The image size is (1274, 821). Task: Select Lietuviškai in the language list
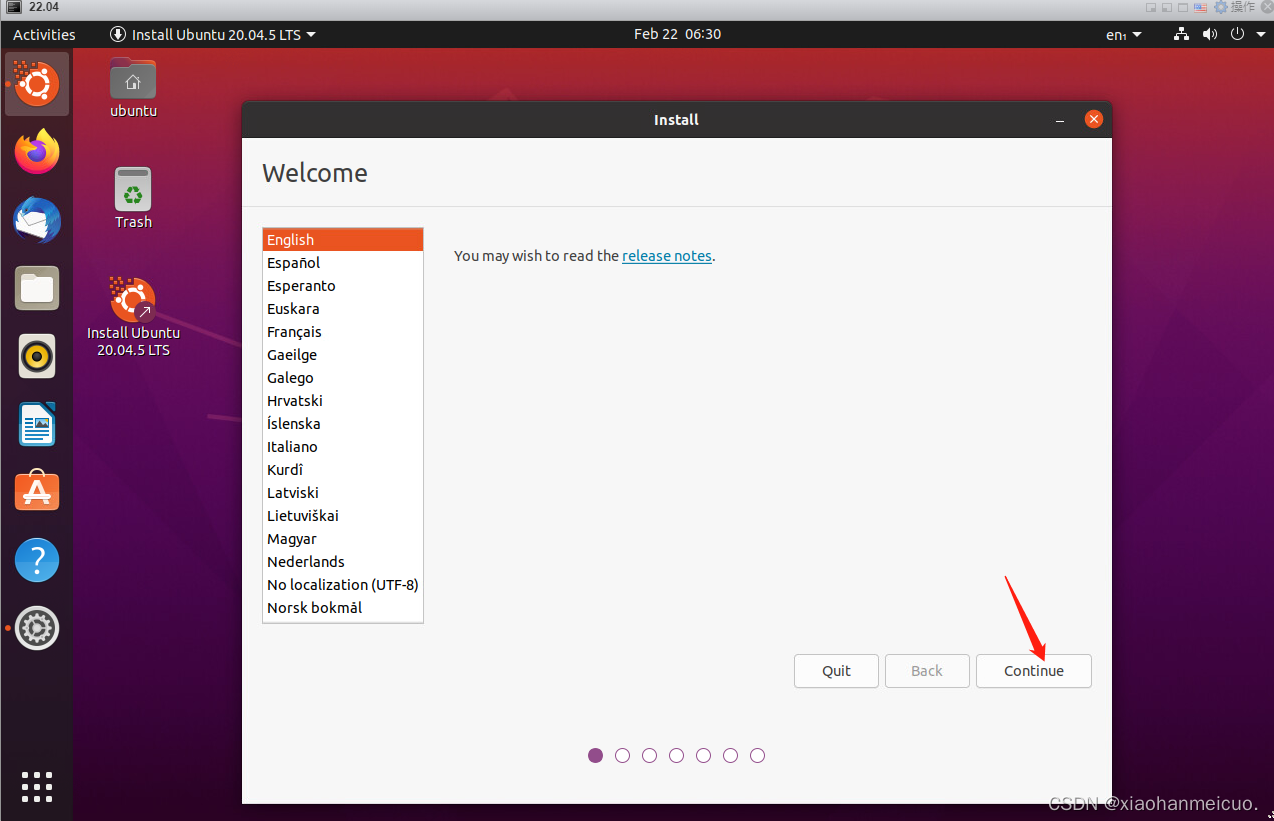(343, 516)
